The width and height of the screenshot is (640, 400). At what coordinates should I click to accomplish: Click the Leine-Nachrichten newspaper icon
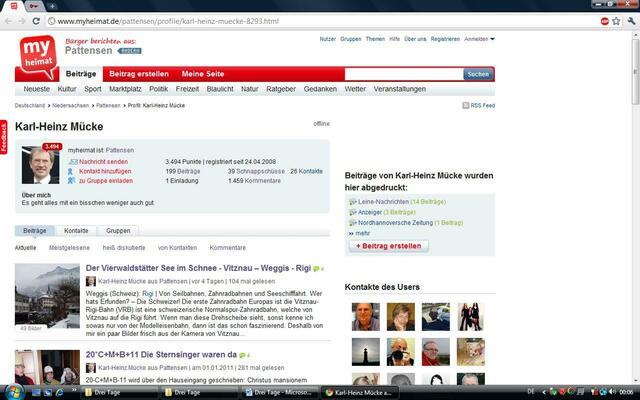point(353,202)
